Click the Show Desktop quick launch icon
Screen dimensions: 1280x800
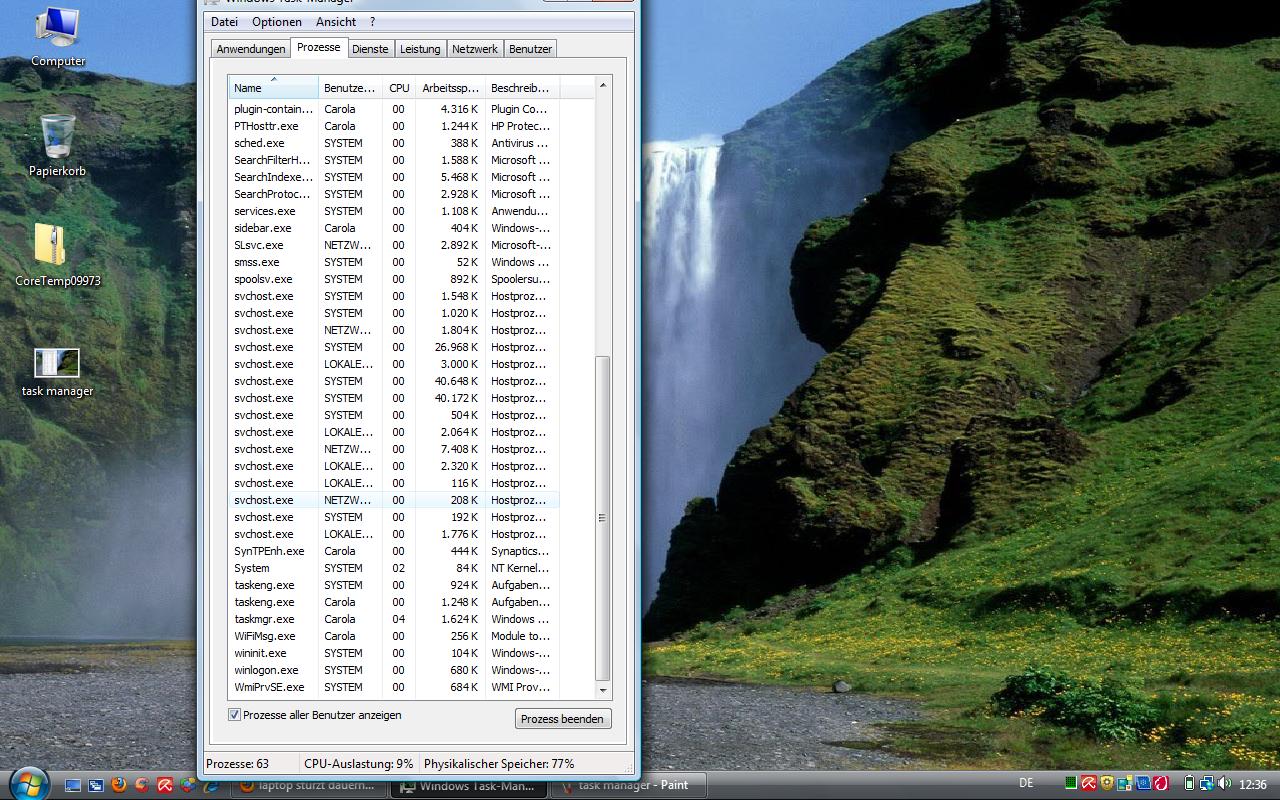tap(73, 785)
